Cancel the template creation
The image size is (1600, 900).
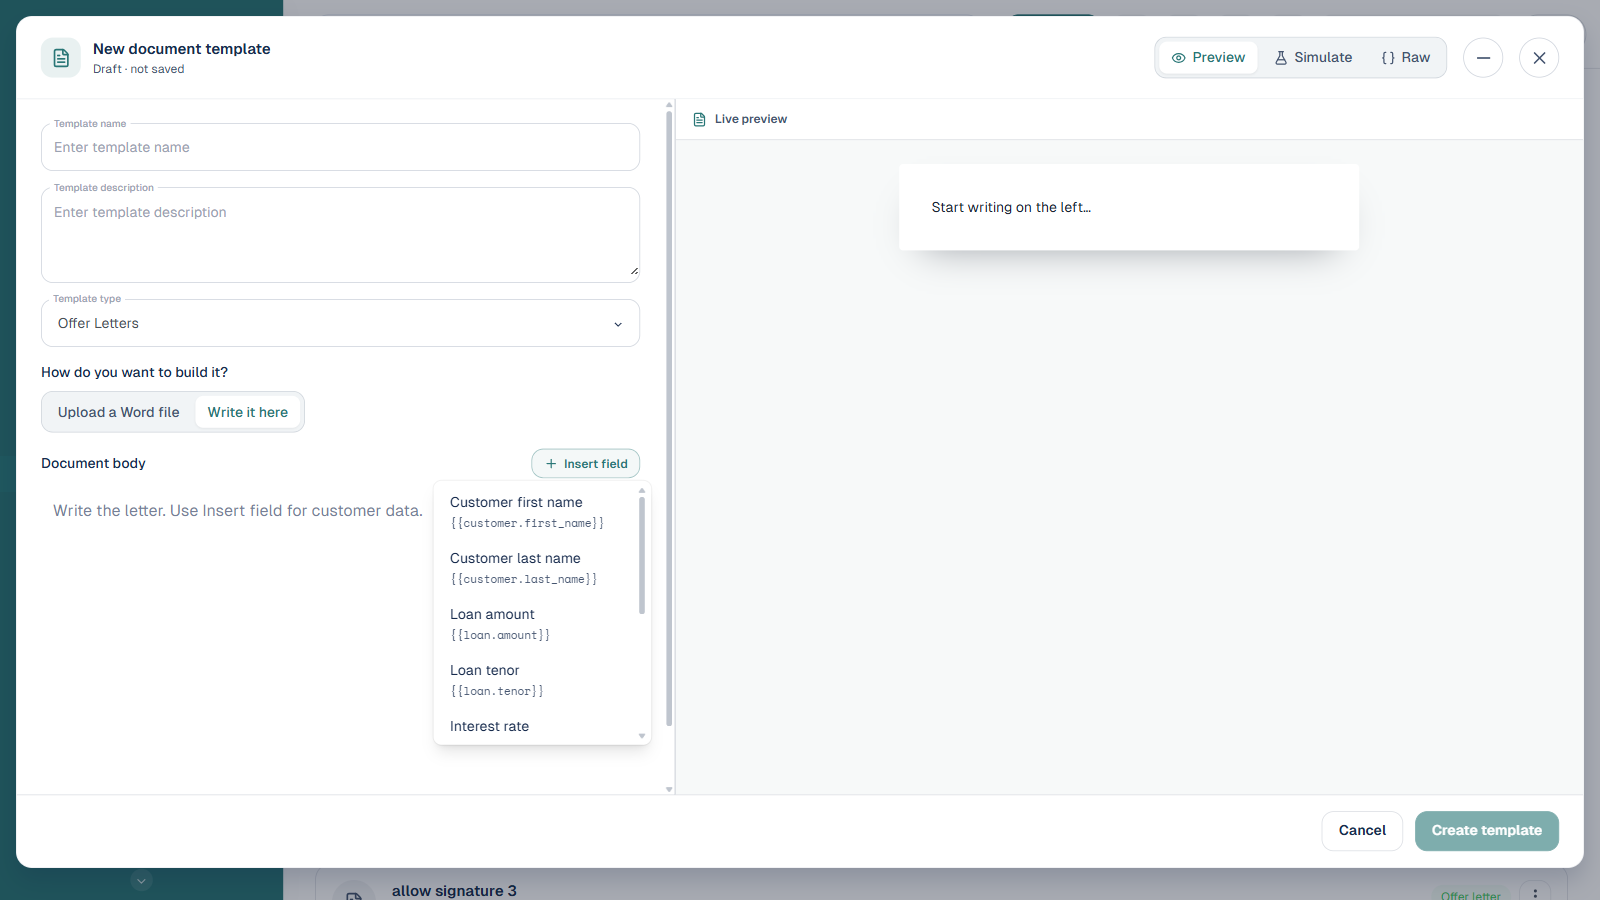pos(1362,831)
